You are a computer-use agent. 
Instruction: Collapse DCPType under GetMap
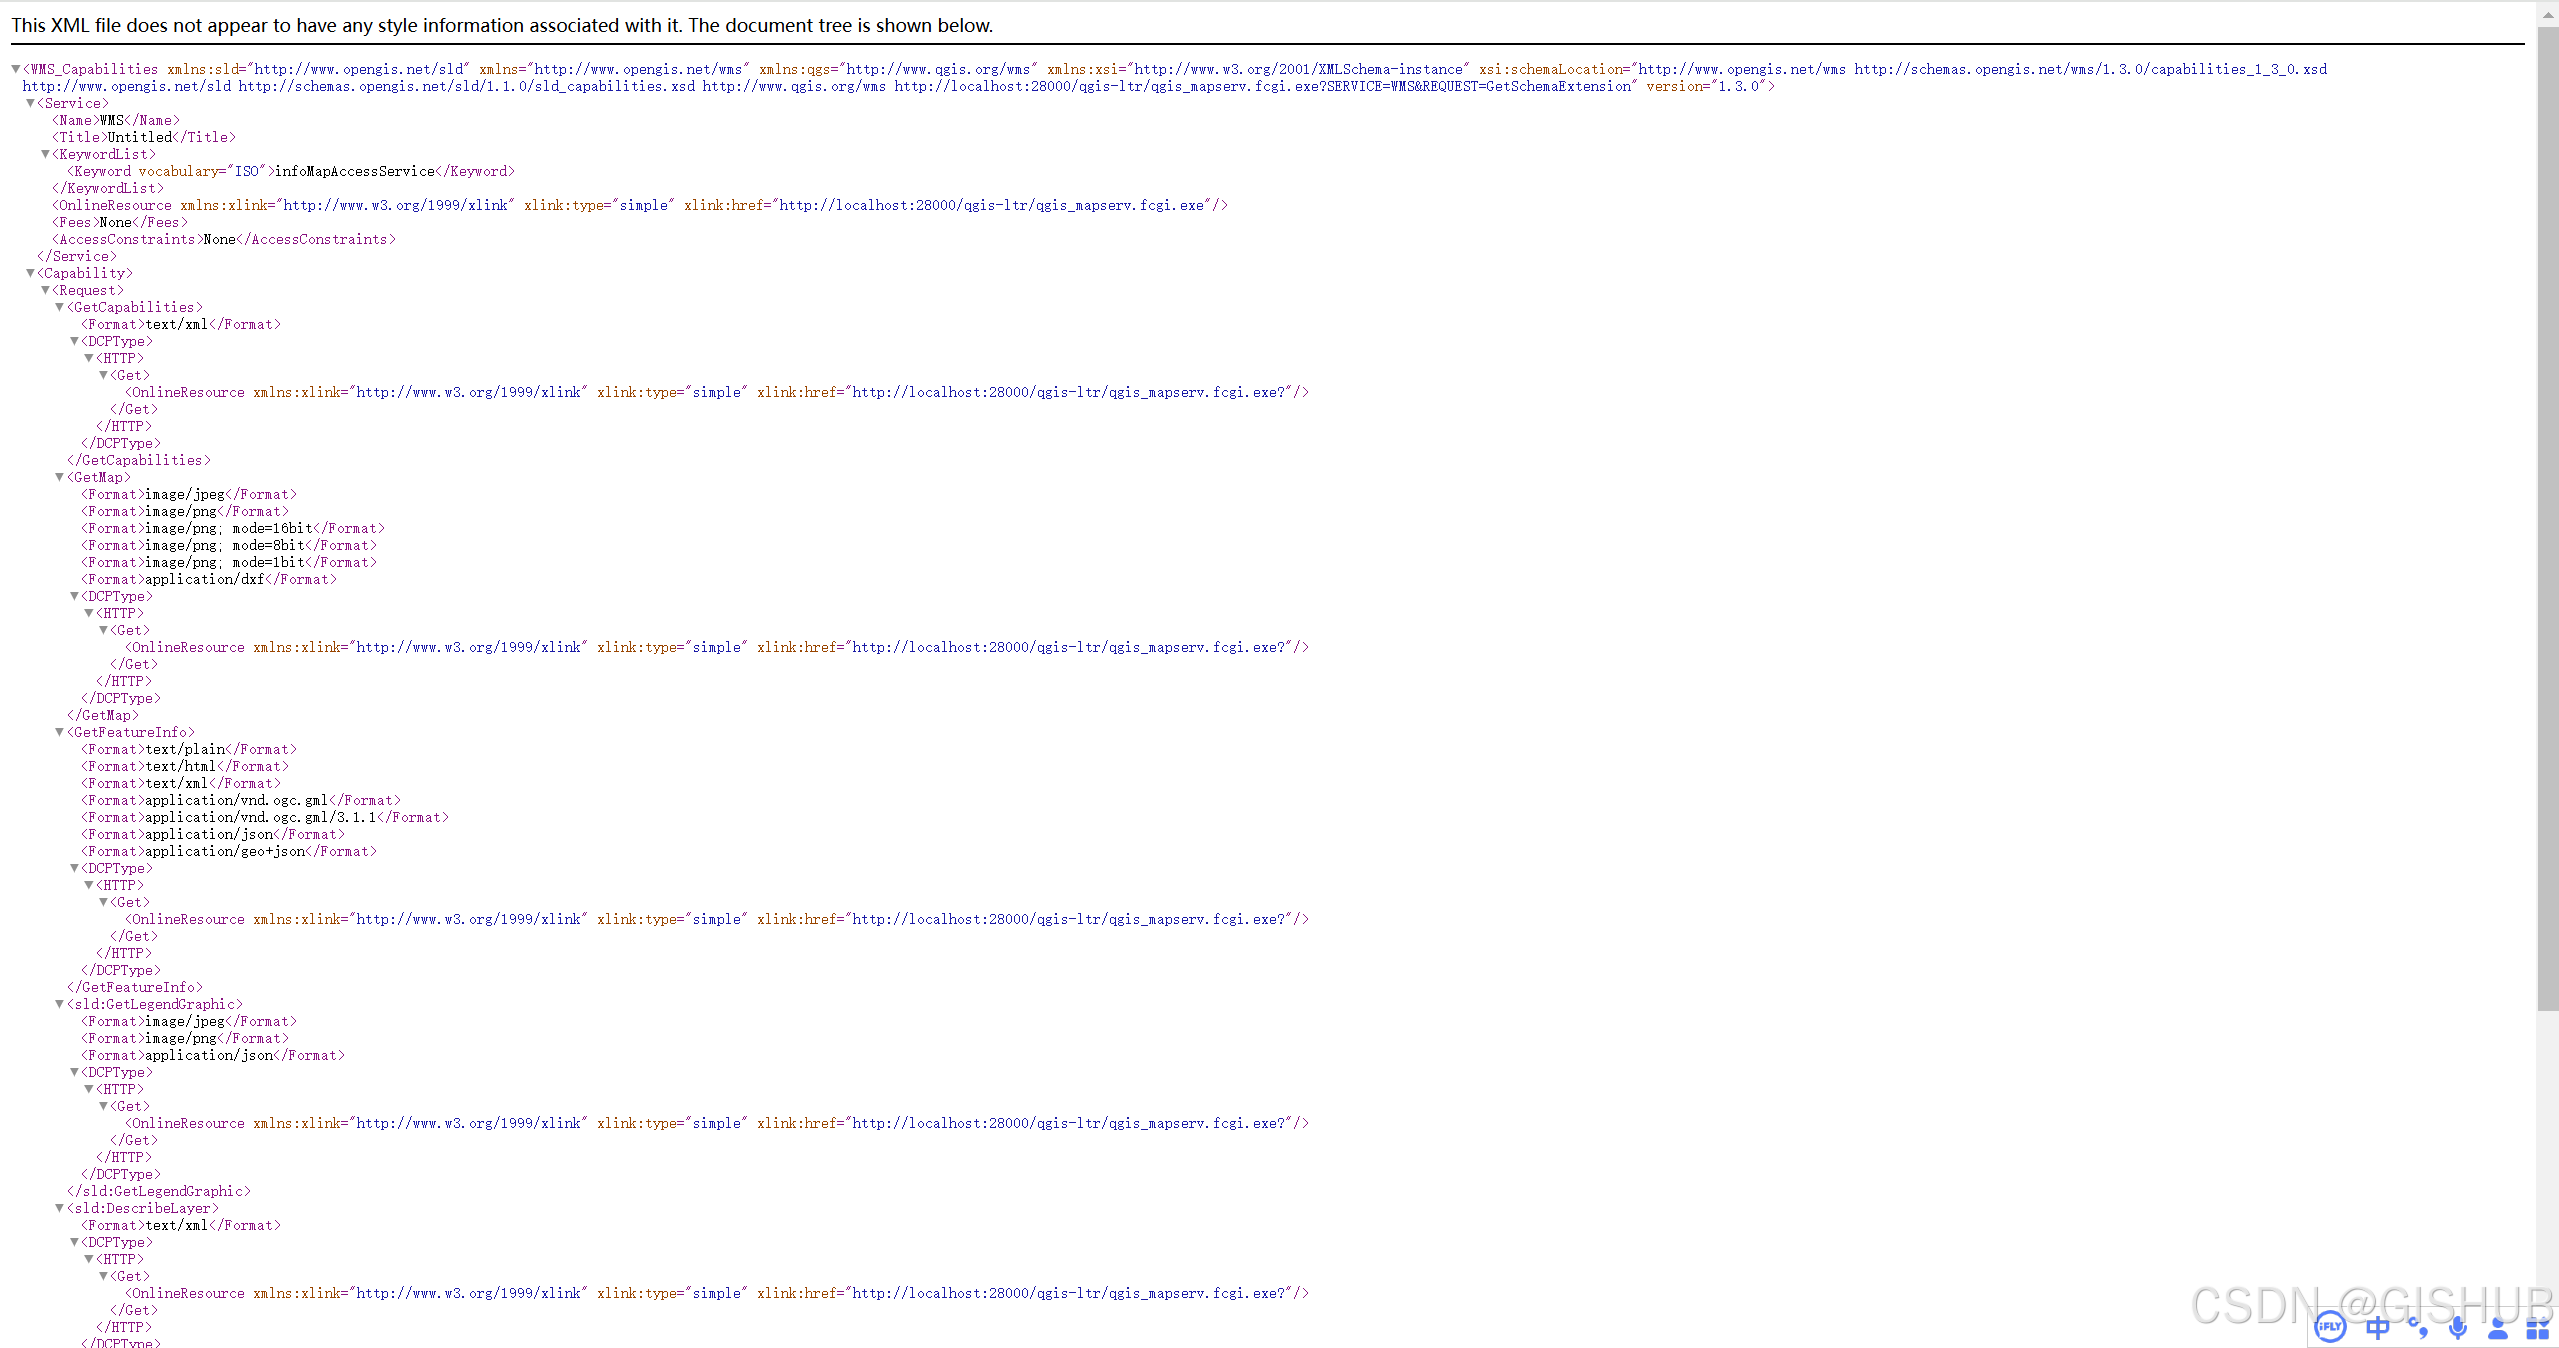[74, 596]
